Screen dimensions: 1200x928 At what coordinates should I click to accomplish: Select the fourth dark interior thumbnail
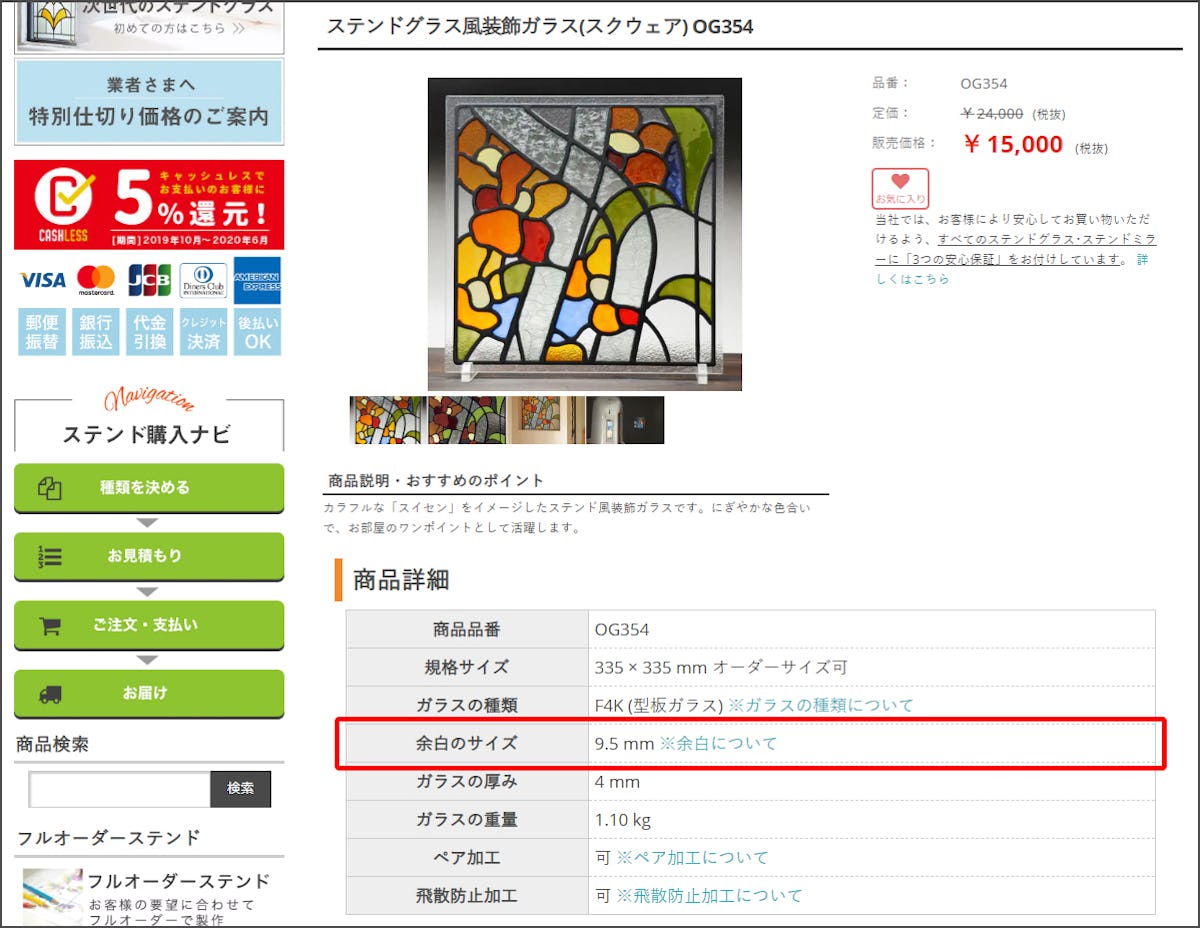[625, 420]
